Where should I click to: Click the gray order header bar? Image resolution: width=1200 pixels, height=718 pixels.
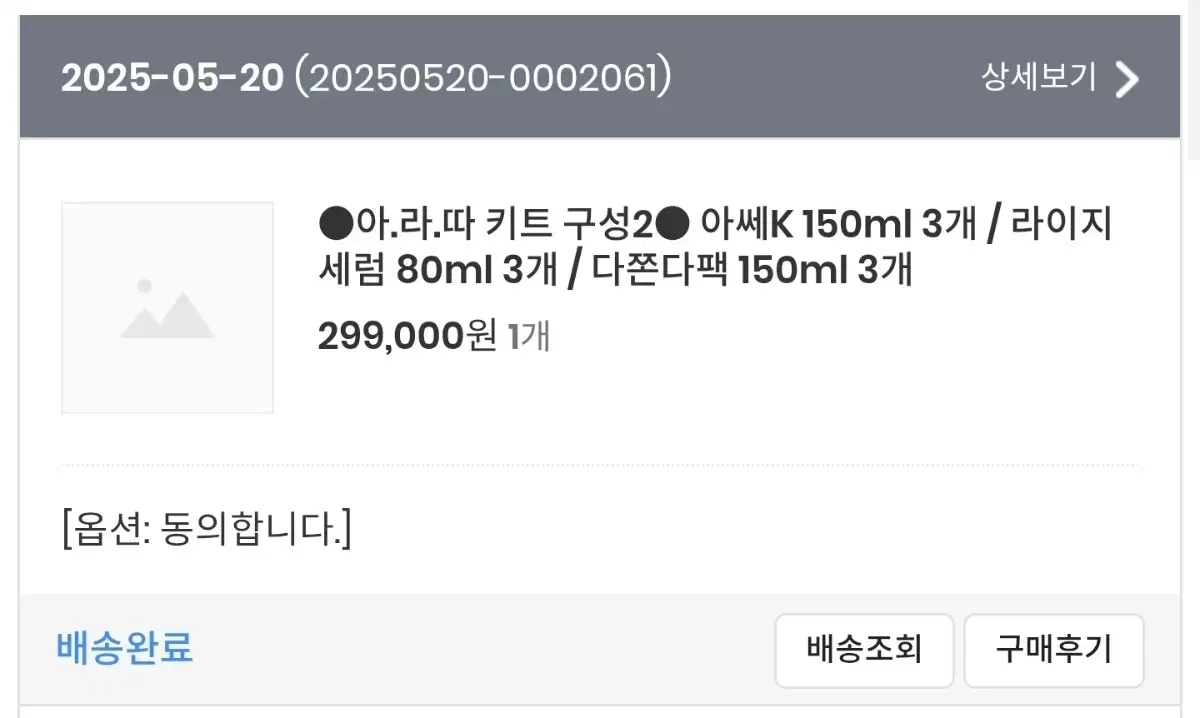(599, 77)
